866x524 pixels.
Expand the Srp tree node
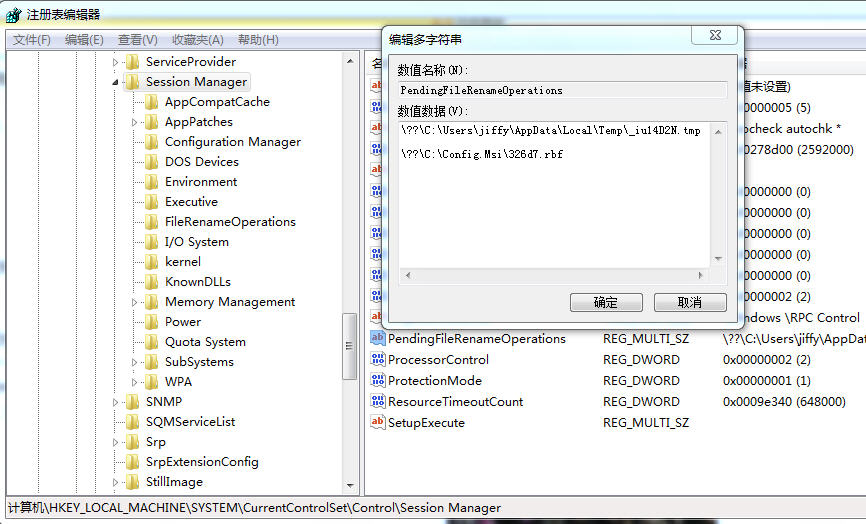tap(115, 442)
